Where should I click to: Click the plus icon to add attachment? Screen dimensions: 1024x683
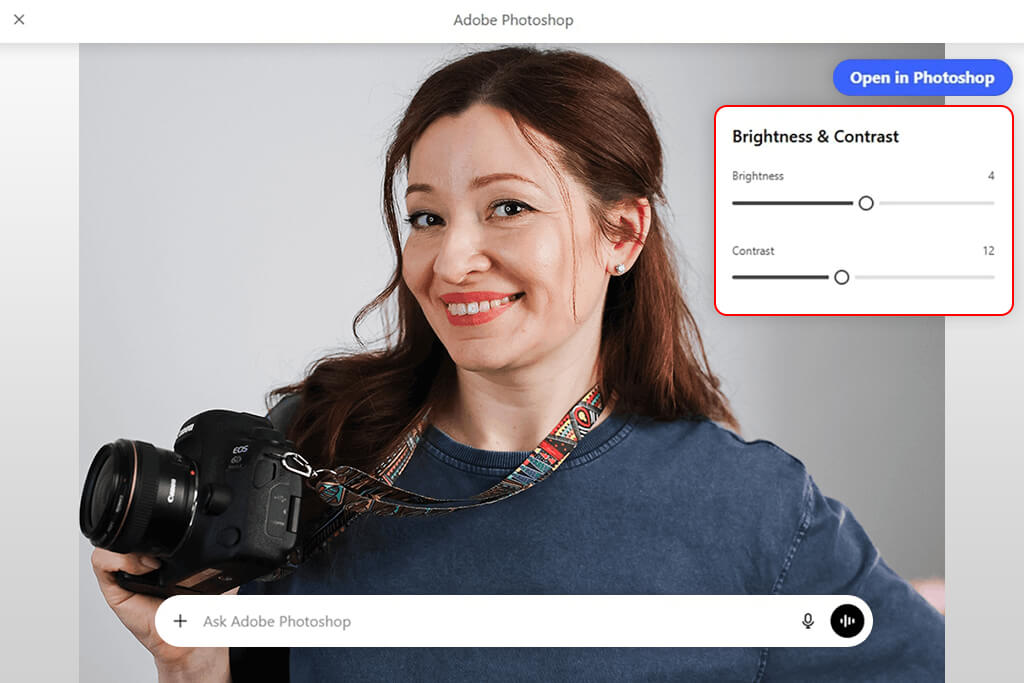coord(180,621)
